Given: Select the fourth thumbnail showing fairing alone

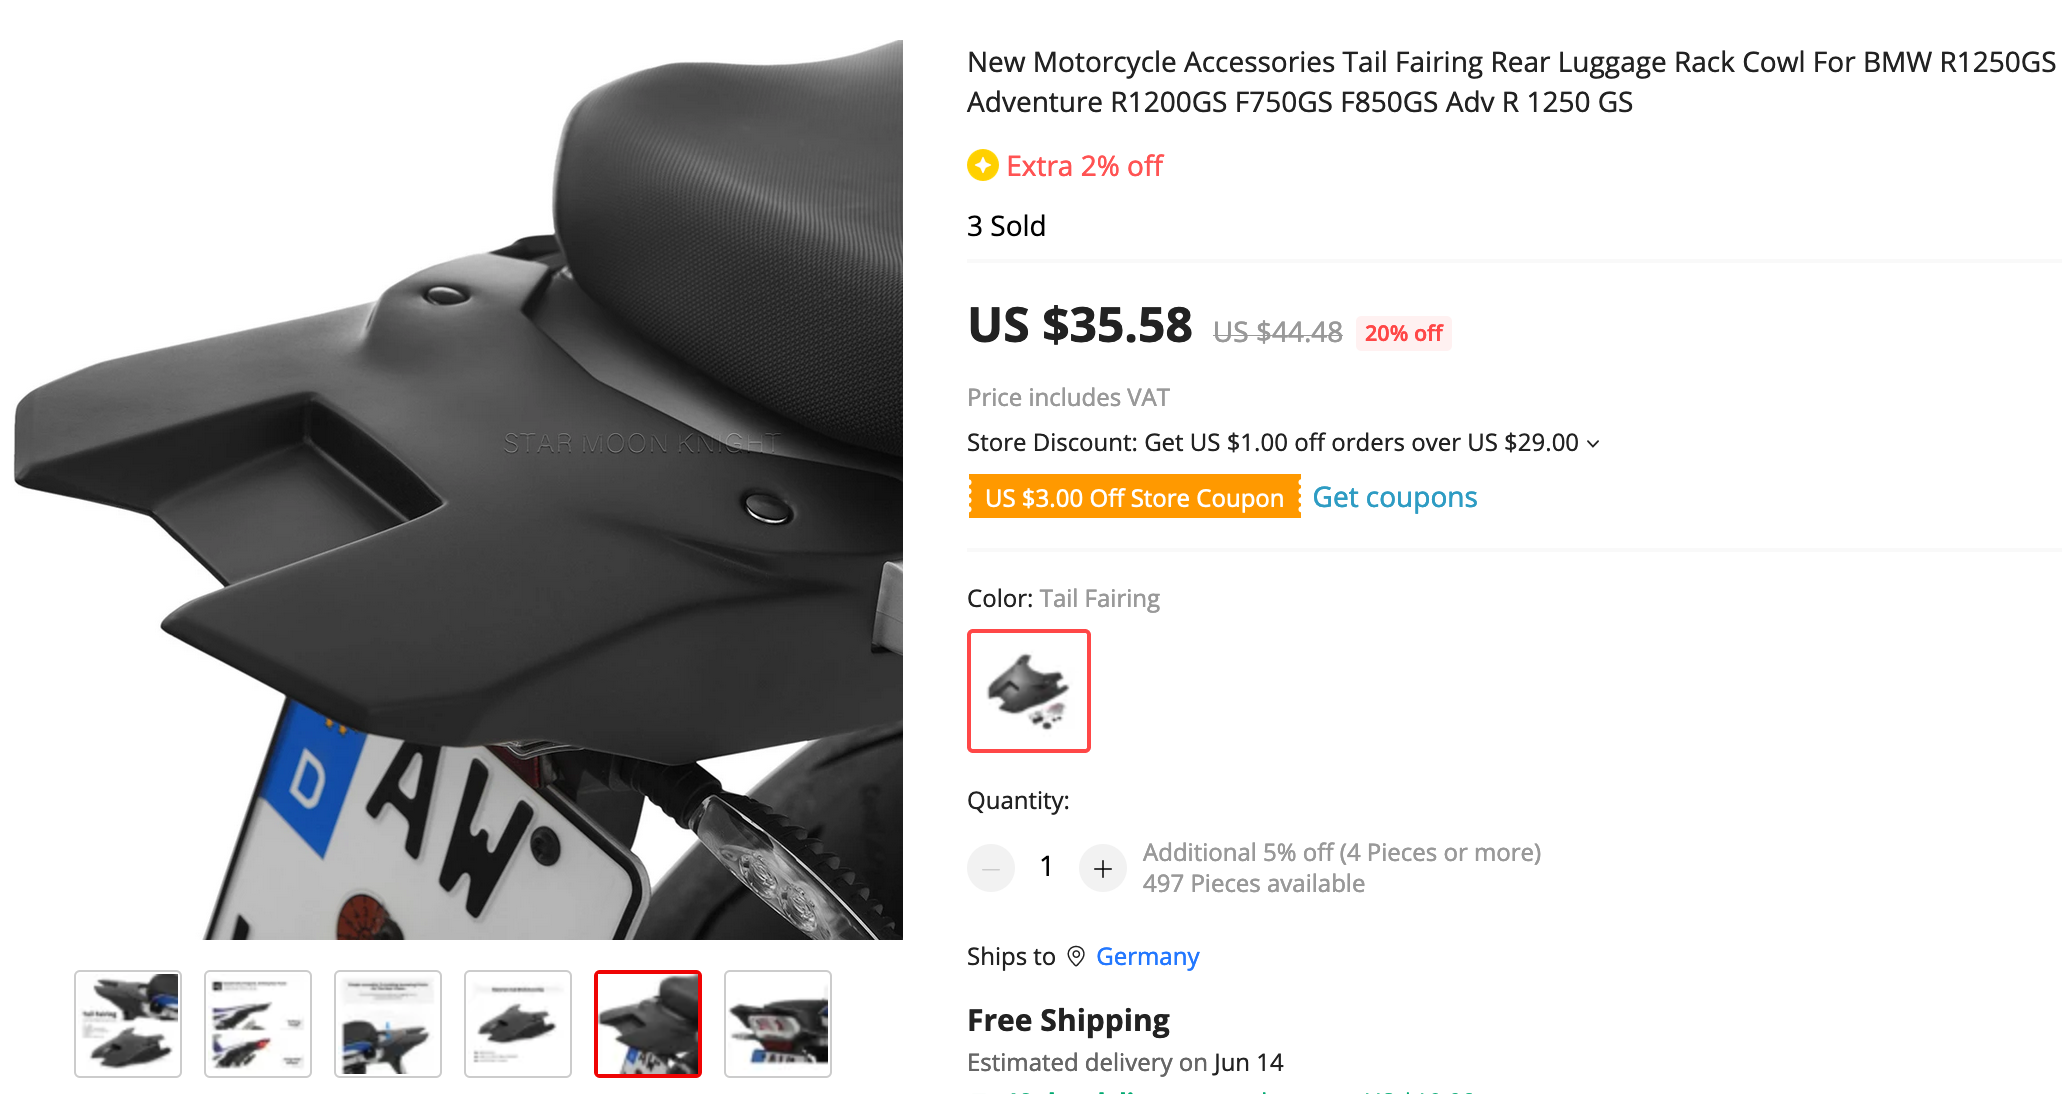Looking at the screenshot, I should 518,1024.
